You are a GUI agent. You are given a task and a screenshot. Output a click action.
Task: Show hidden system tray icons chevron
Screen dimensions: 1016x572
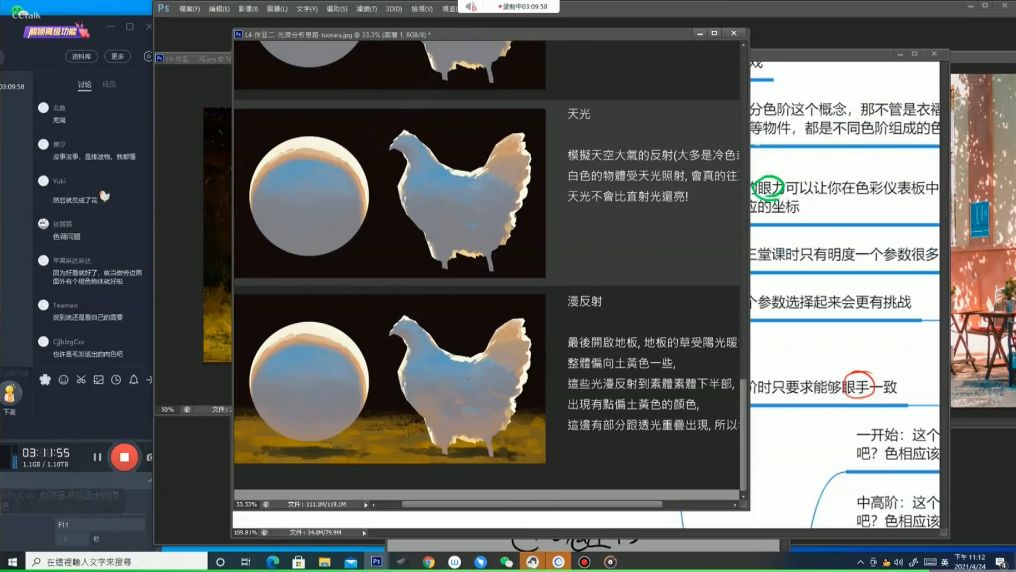click(860, 562)
